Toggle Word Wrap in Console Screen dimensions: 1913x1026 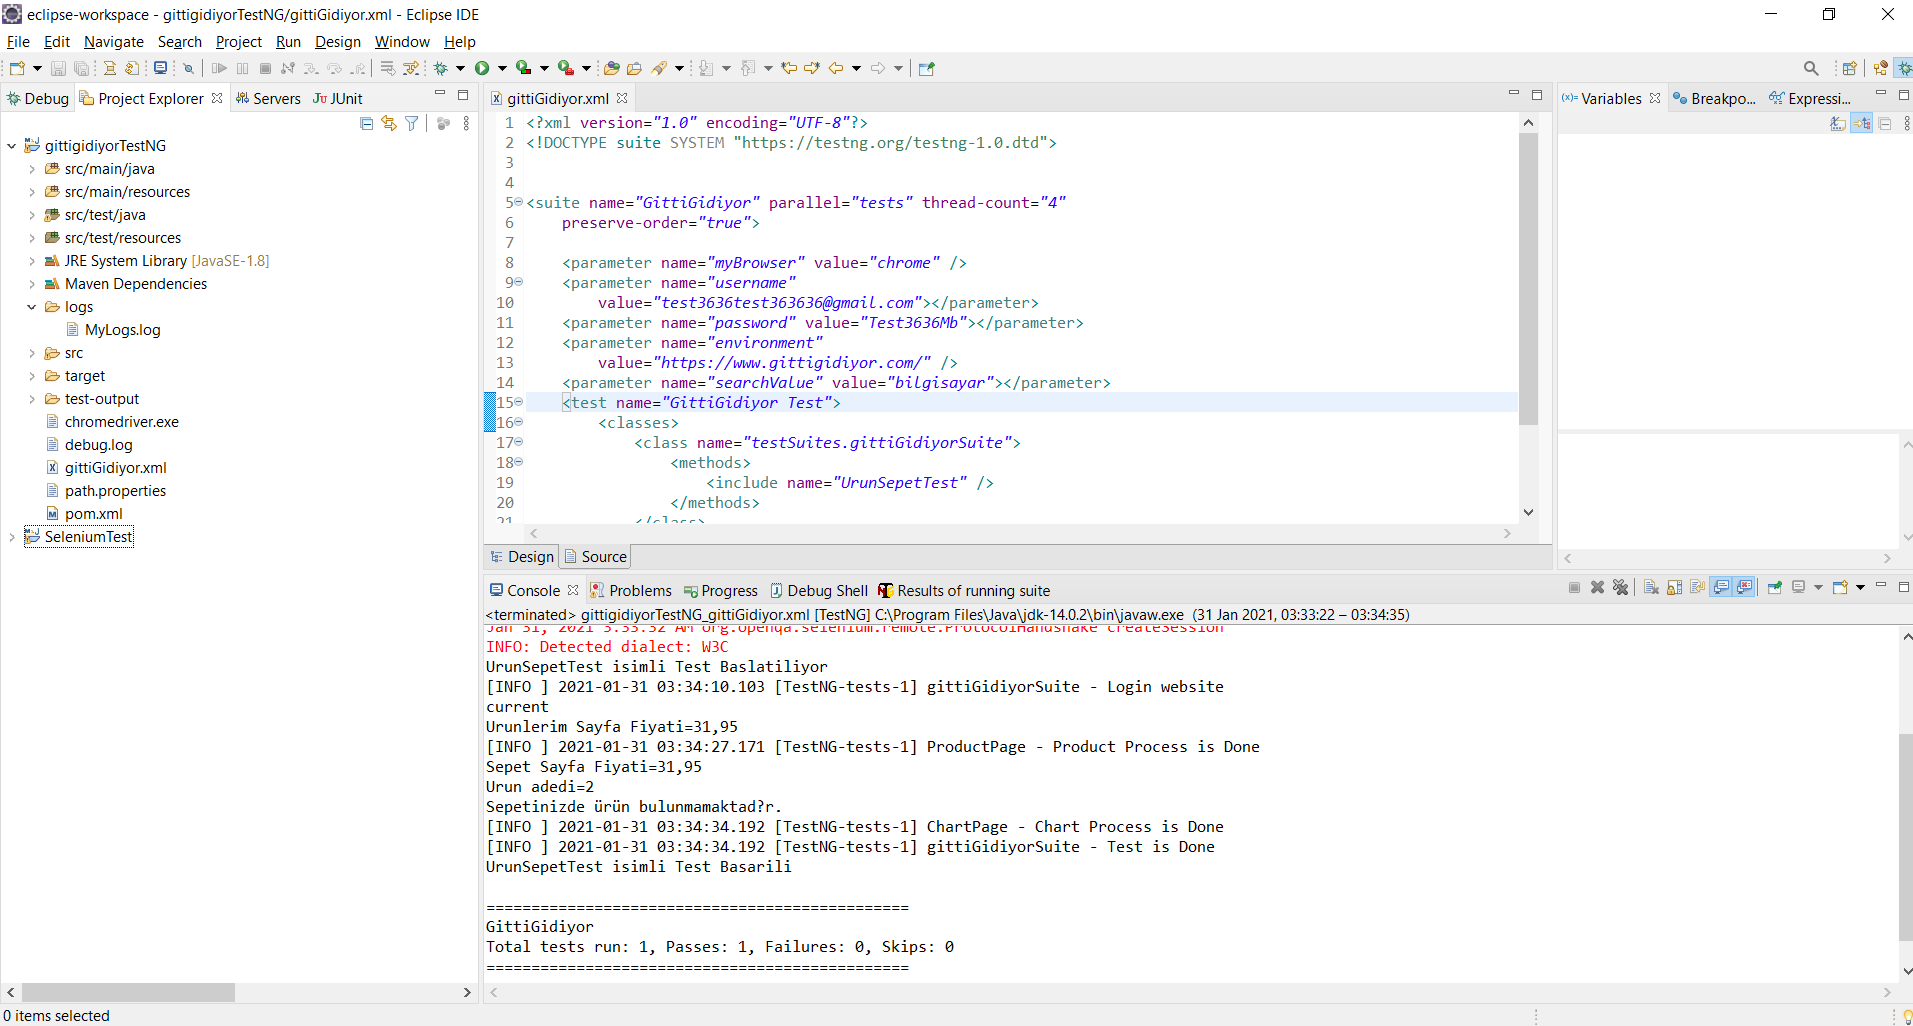click(1697, 587)
